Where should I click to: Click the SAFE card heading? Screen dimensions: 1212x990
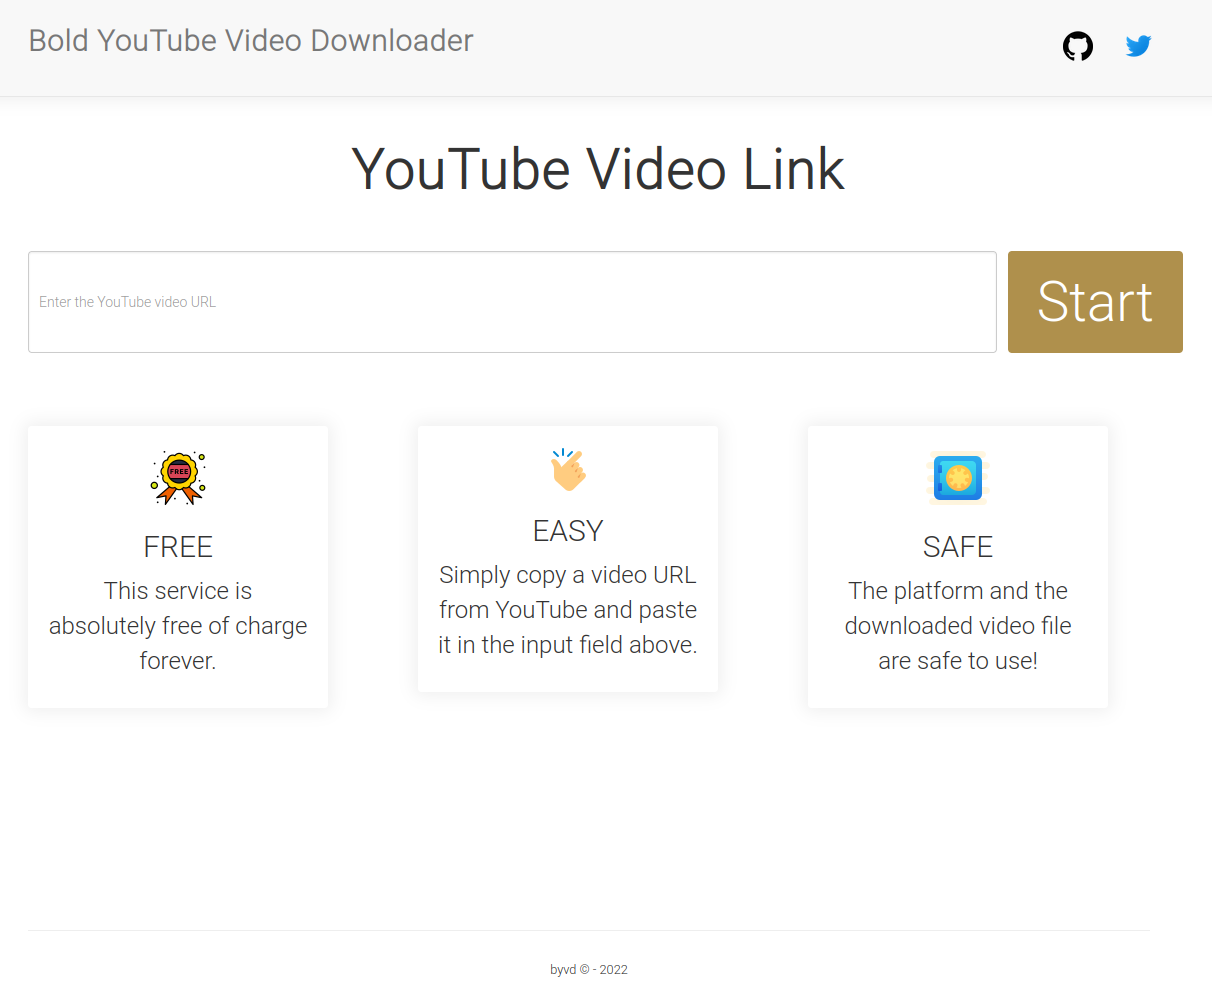pos(958,547)
